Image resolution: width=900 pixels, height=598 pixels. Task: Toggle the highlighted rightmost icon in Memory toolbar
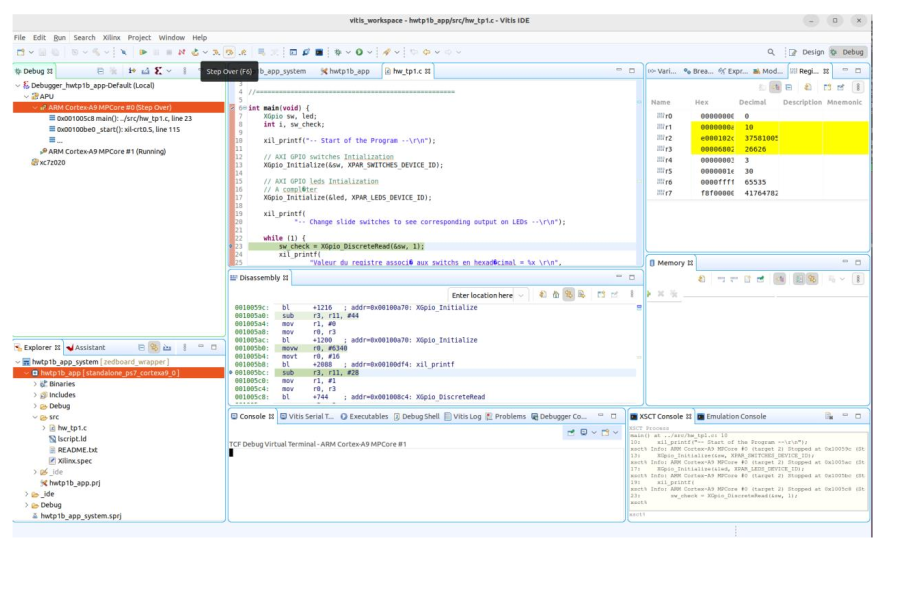tap(812, 279)
